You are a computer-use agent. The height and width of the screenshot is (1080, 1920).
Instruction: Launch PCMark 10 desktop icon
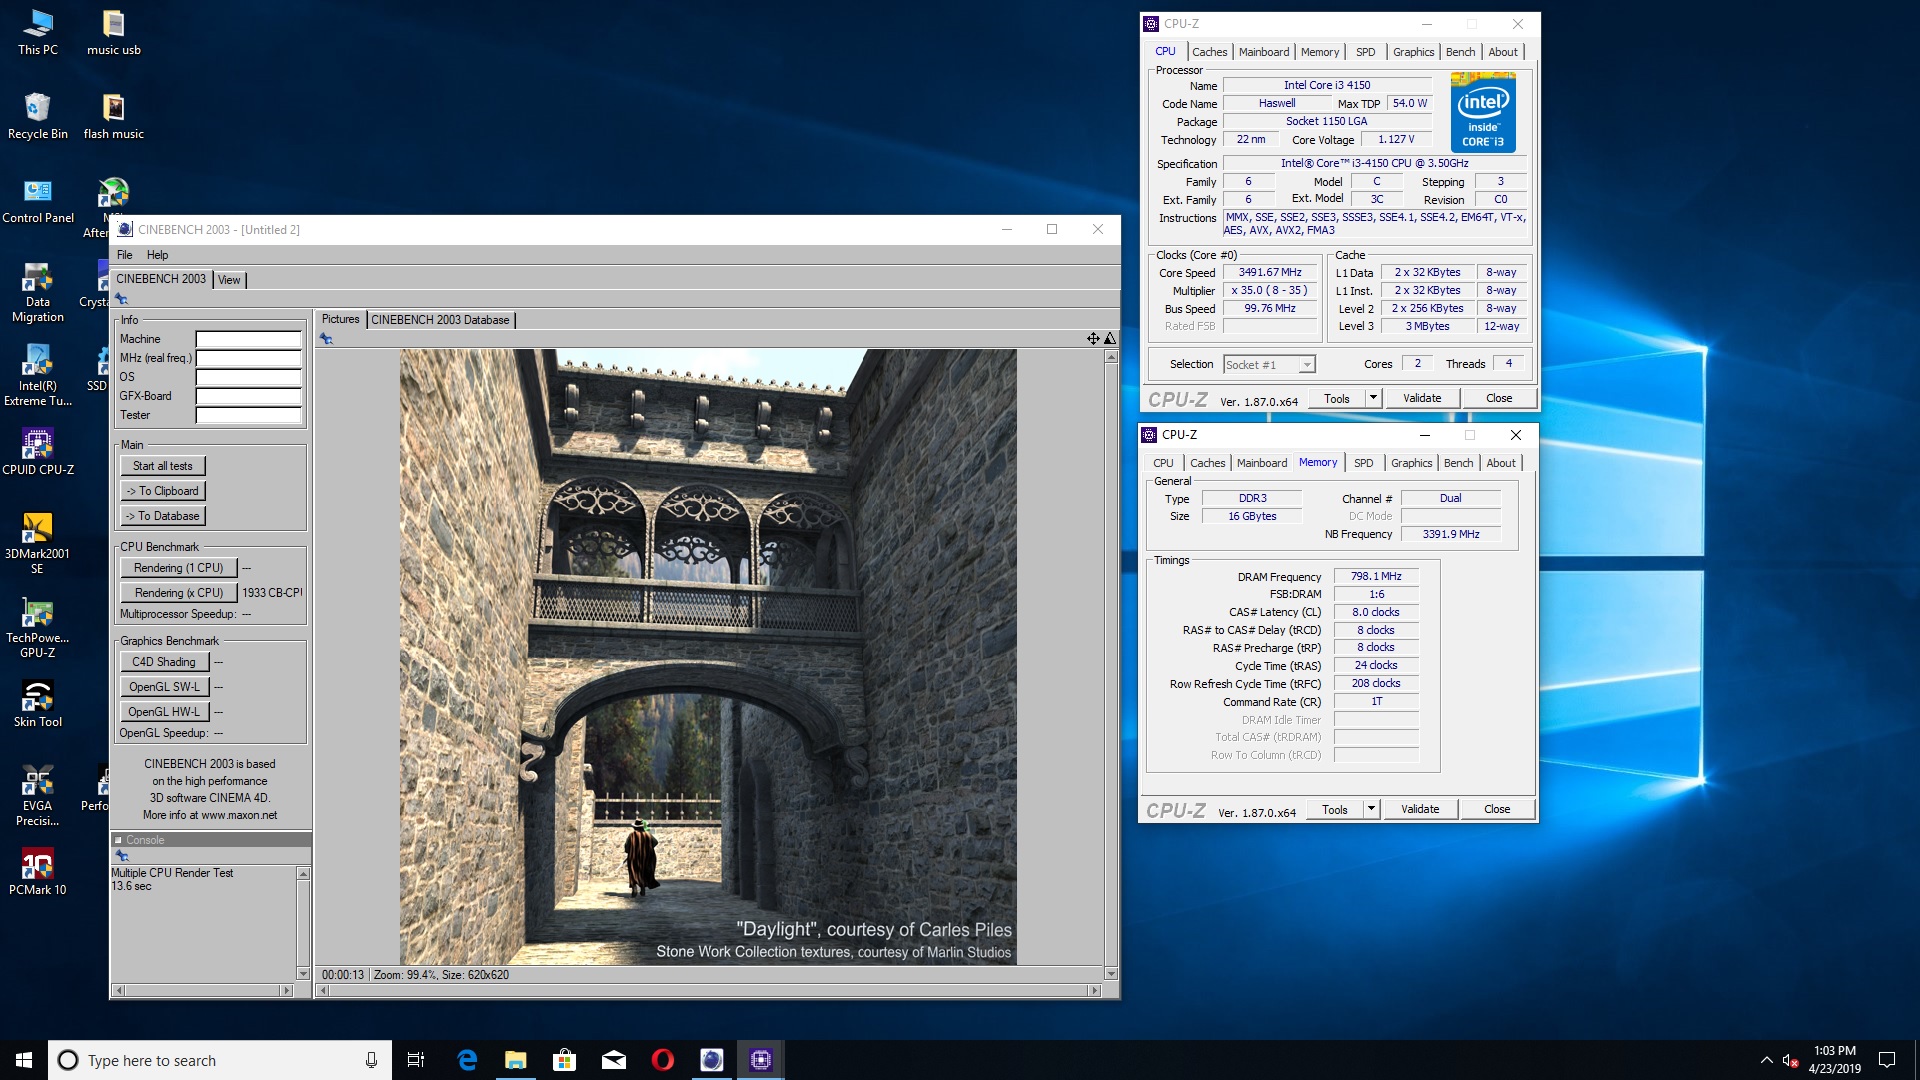coord(38,872)
